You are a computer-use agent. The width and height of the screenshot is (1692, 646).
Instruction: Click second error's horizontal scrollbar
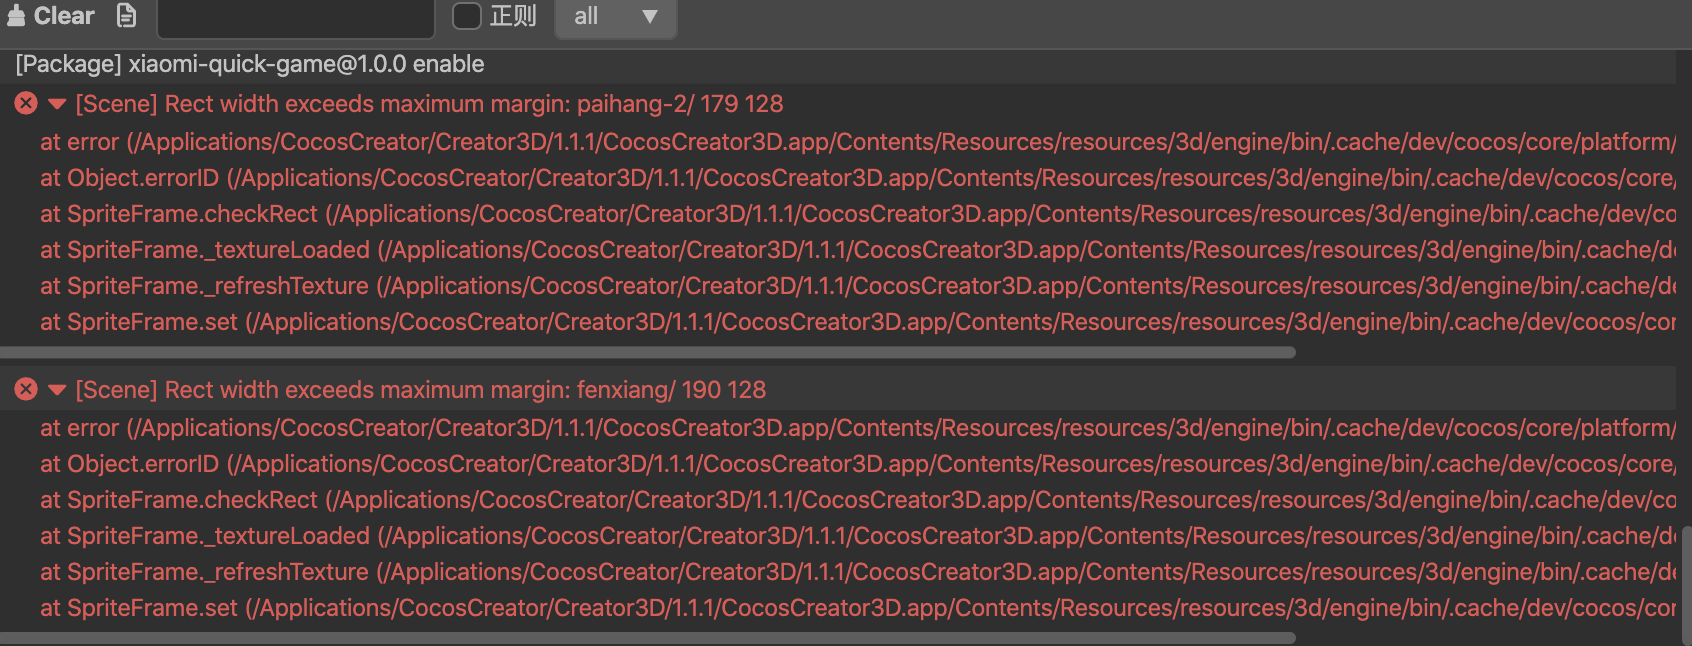[x=648, y=637]
